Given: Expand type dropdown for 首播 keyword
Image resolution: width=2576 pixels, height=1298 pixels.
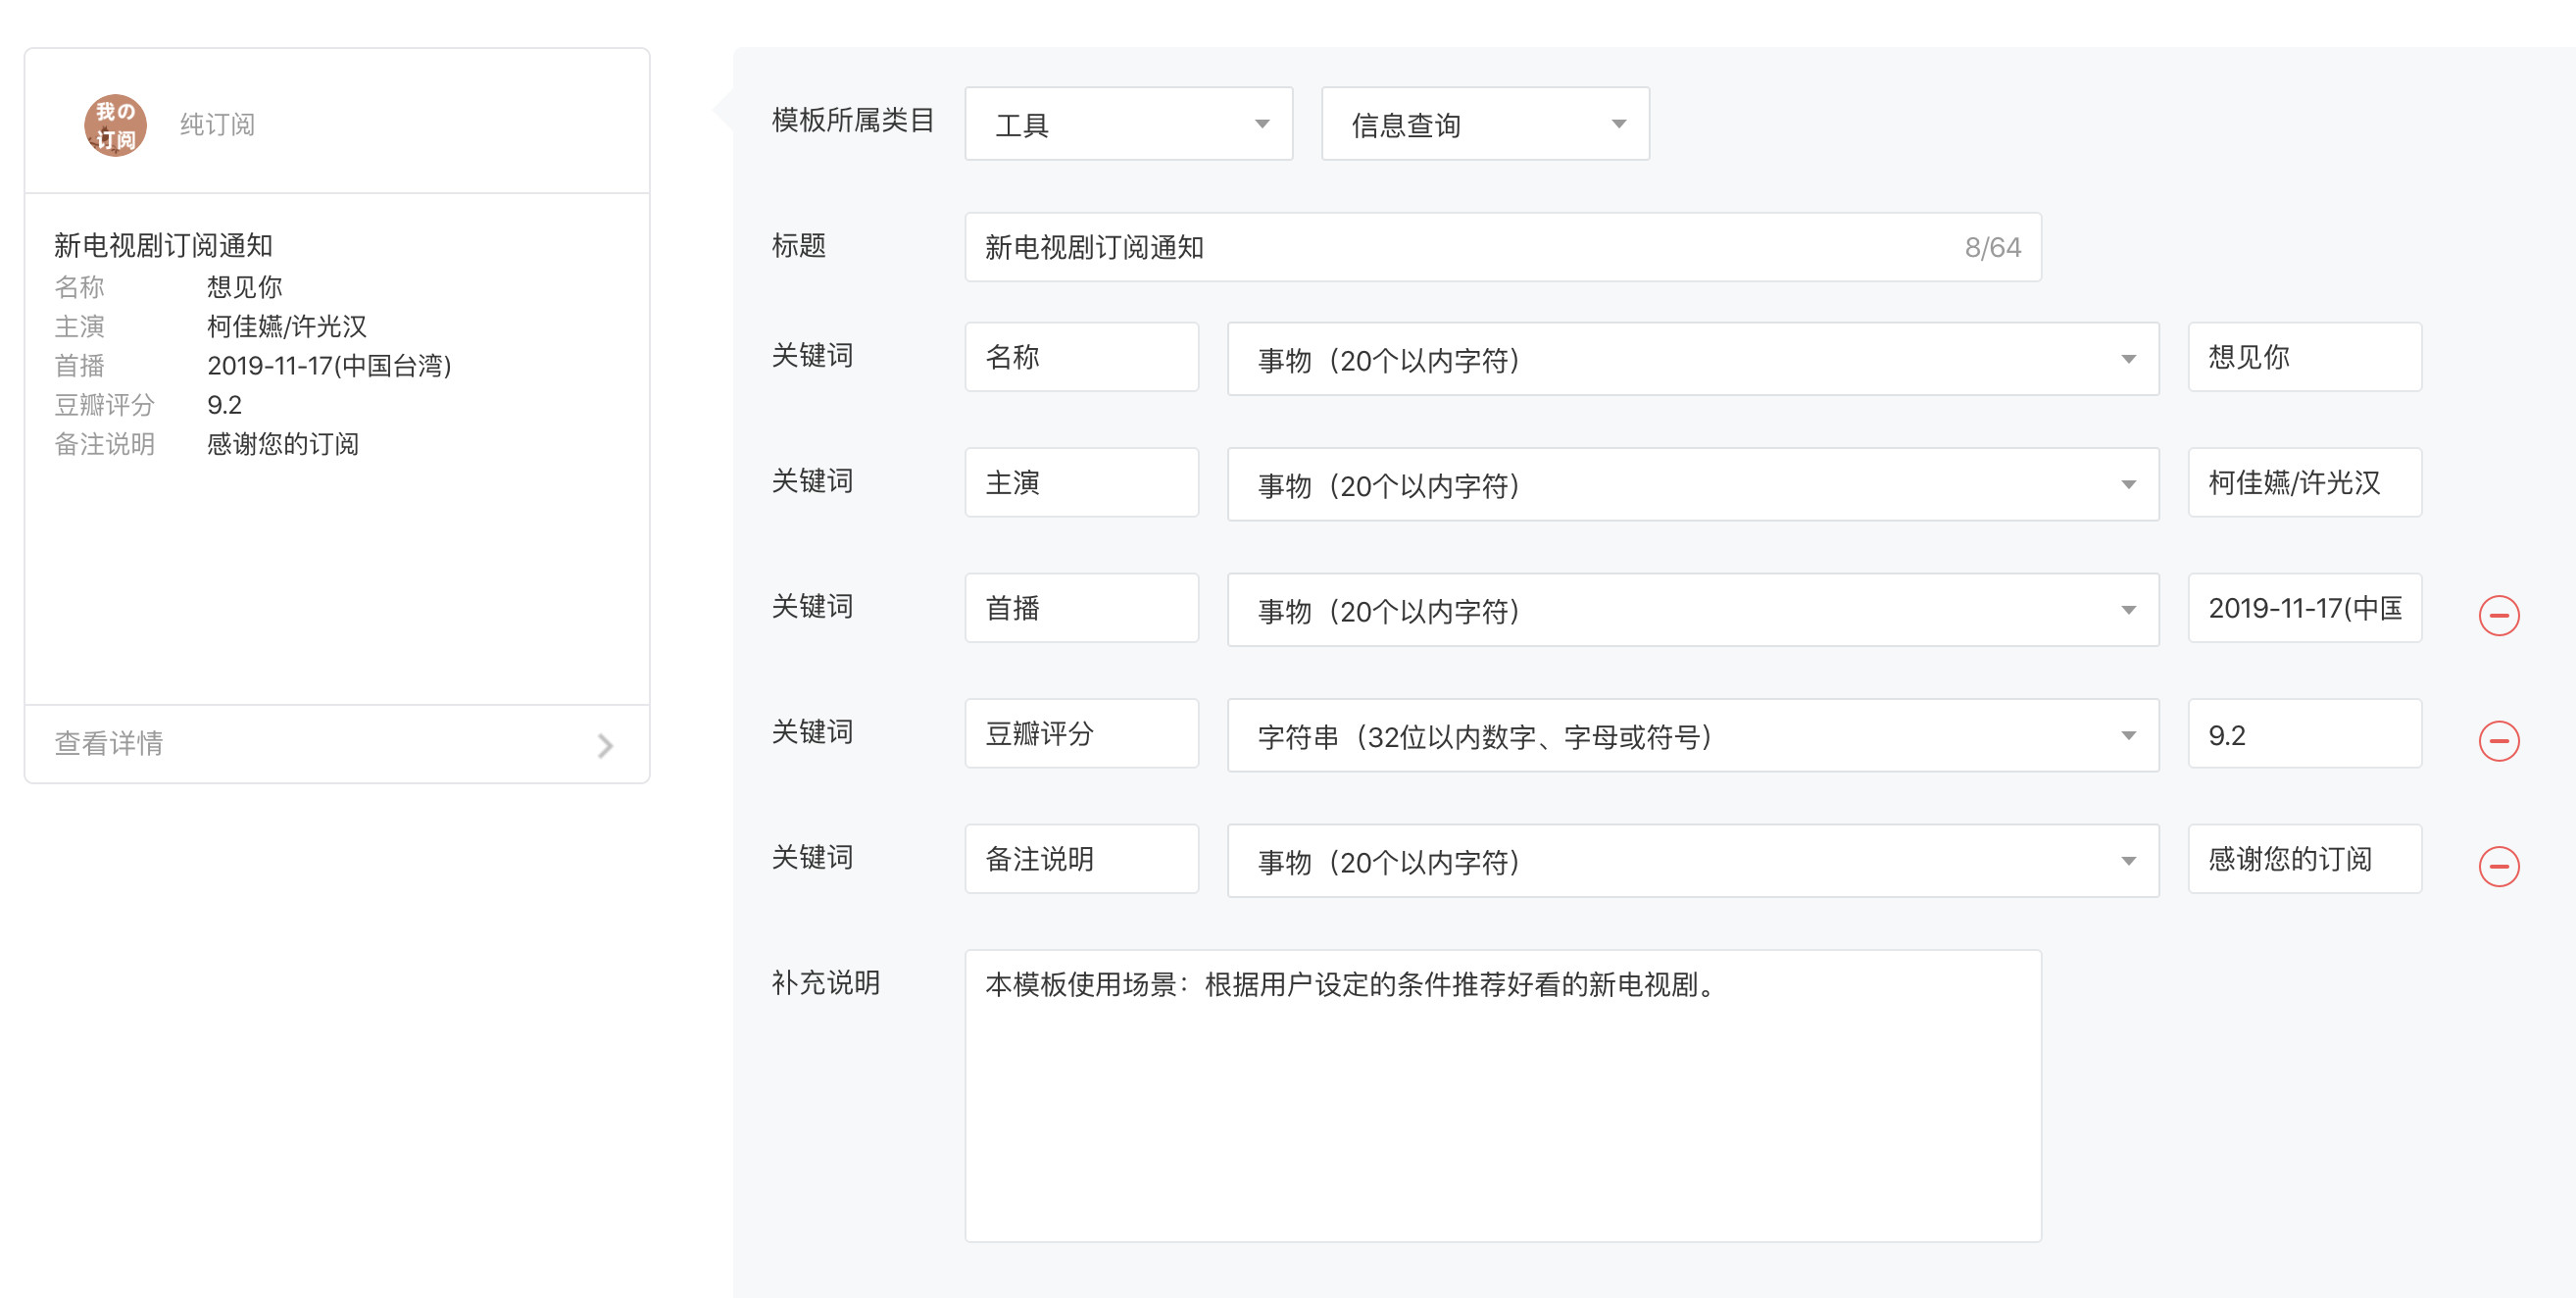Looking at the screenshot, I should (1692, 610).
